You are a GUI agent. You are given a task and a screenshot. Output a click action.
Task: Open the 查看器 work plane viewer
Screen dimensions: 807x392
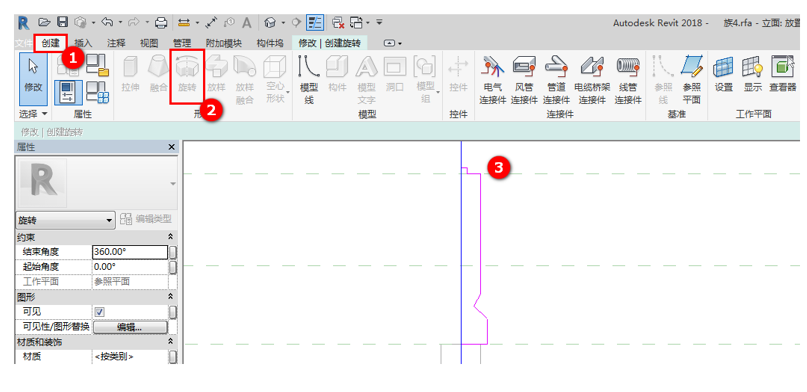782,75
